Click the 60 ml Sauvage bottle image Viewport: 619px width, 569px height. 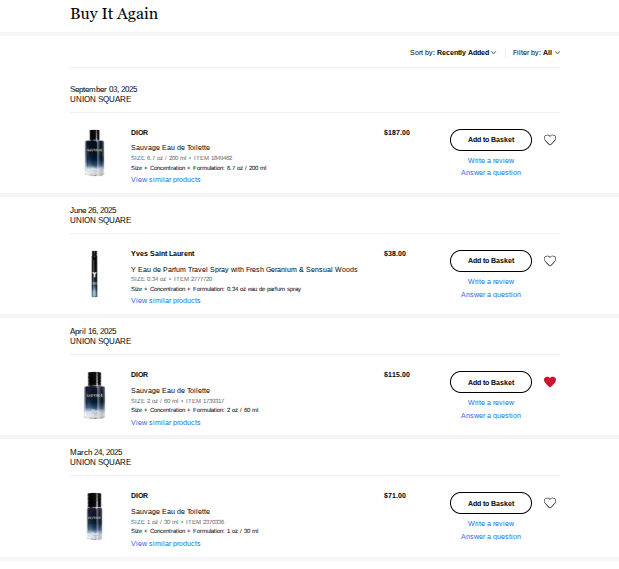tap(94, 394)
